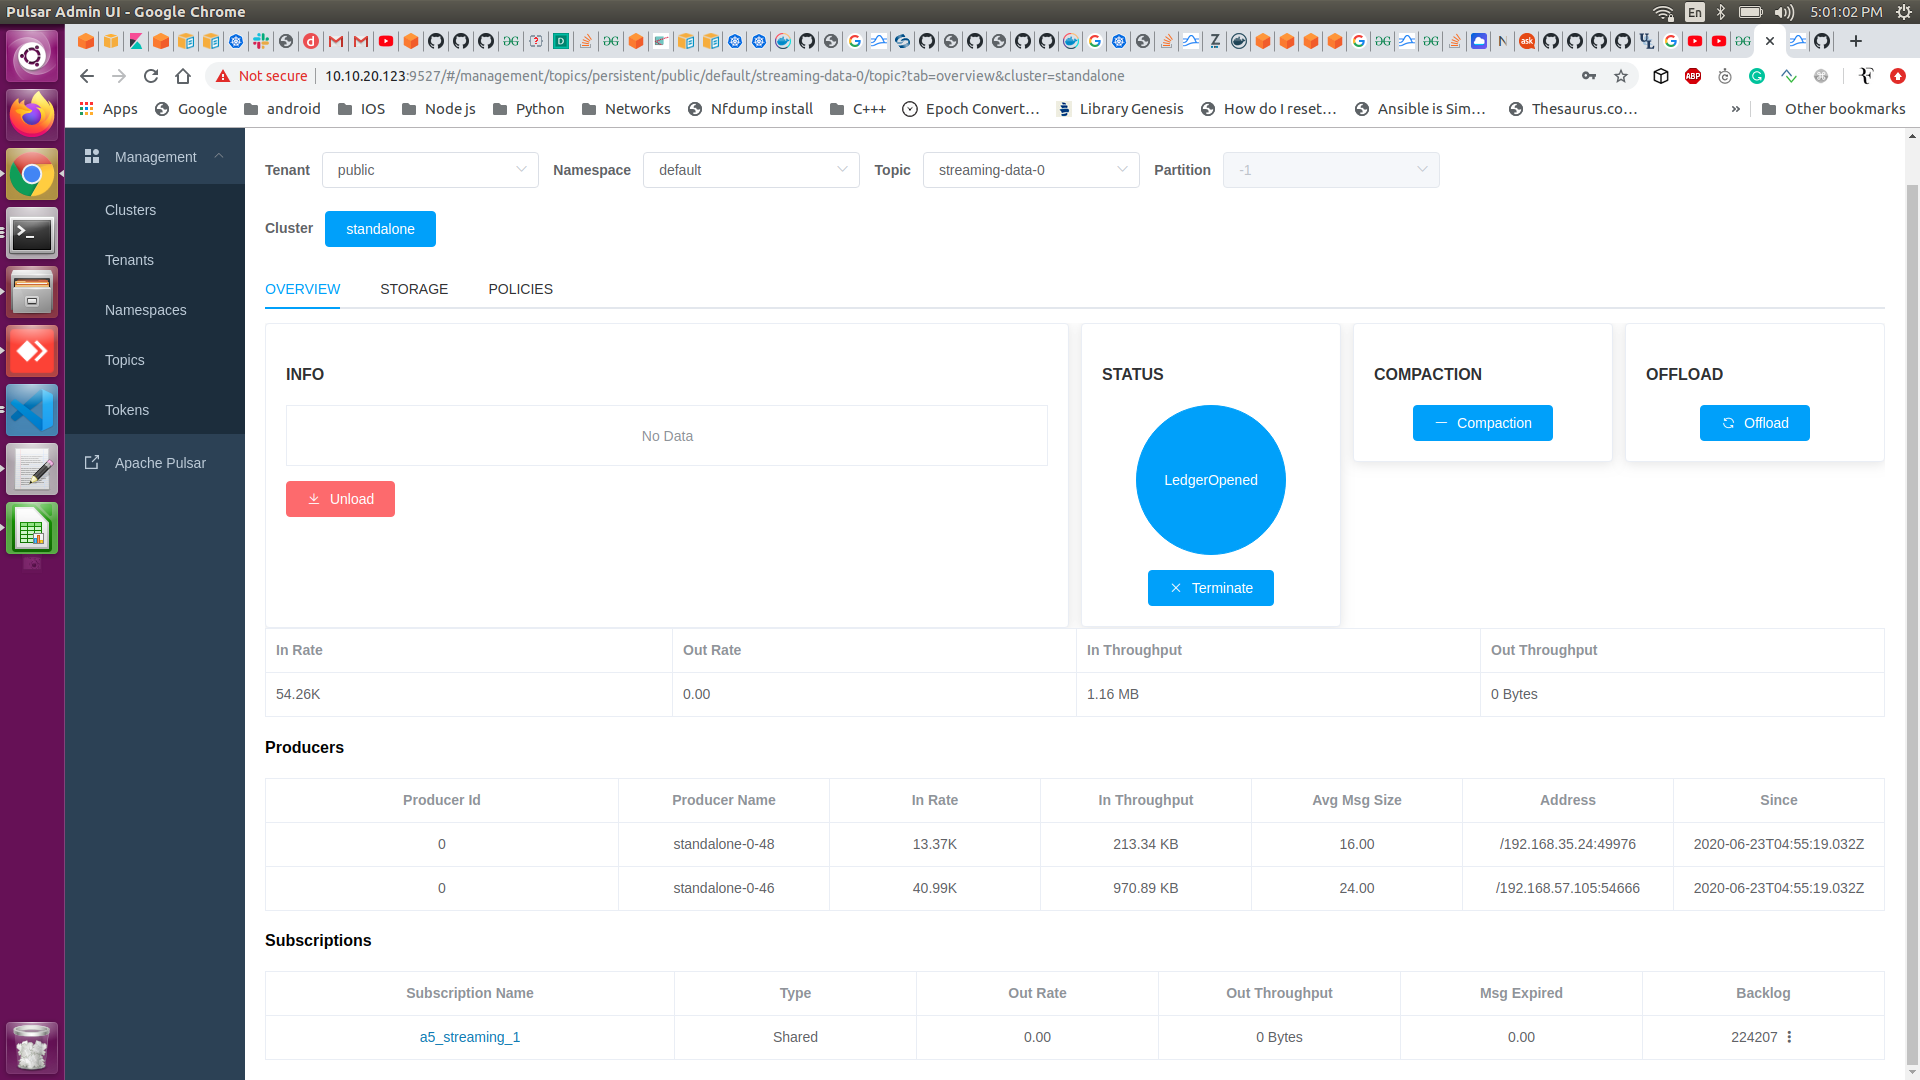Open the POLICIES tab
This screenshot has height=1080, width=1920.
point(520,289)
